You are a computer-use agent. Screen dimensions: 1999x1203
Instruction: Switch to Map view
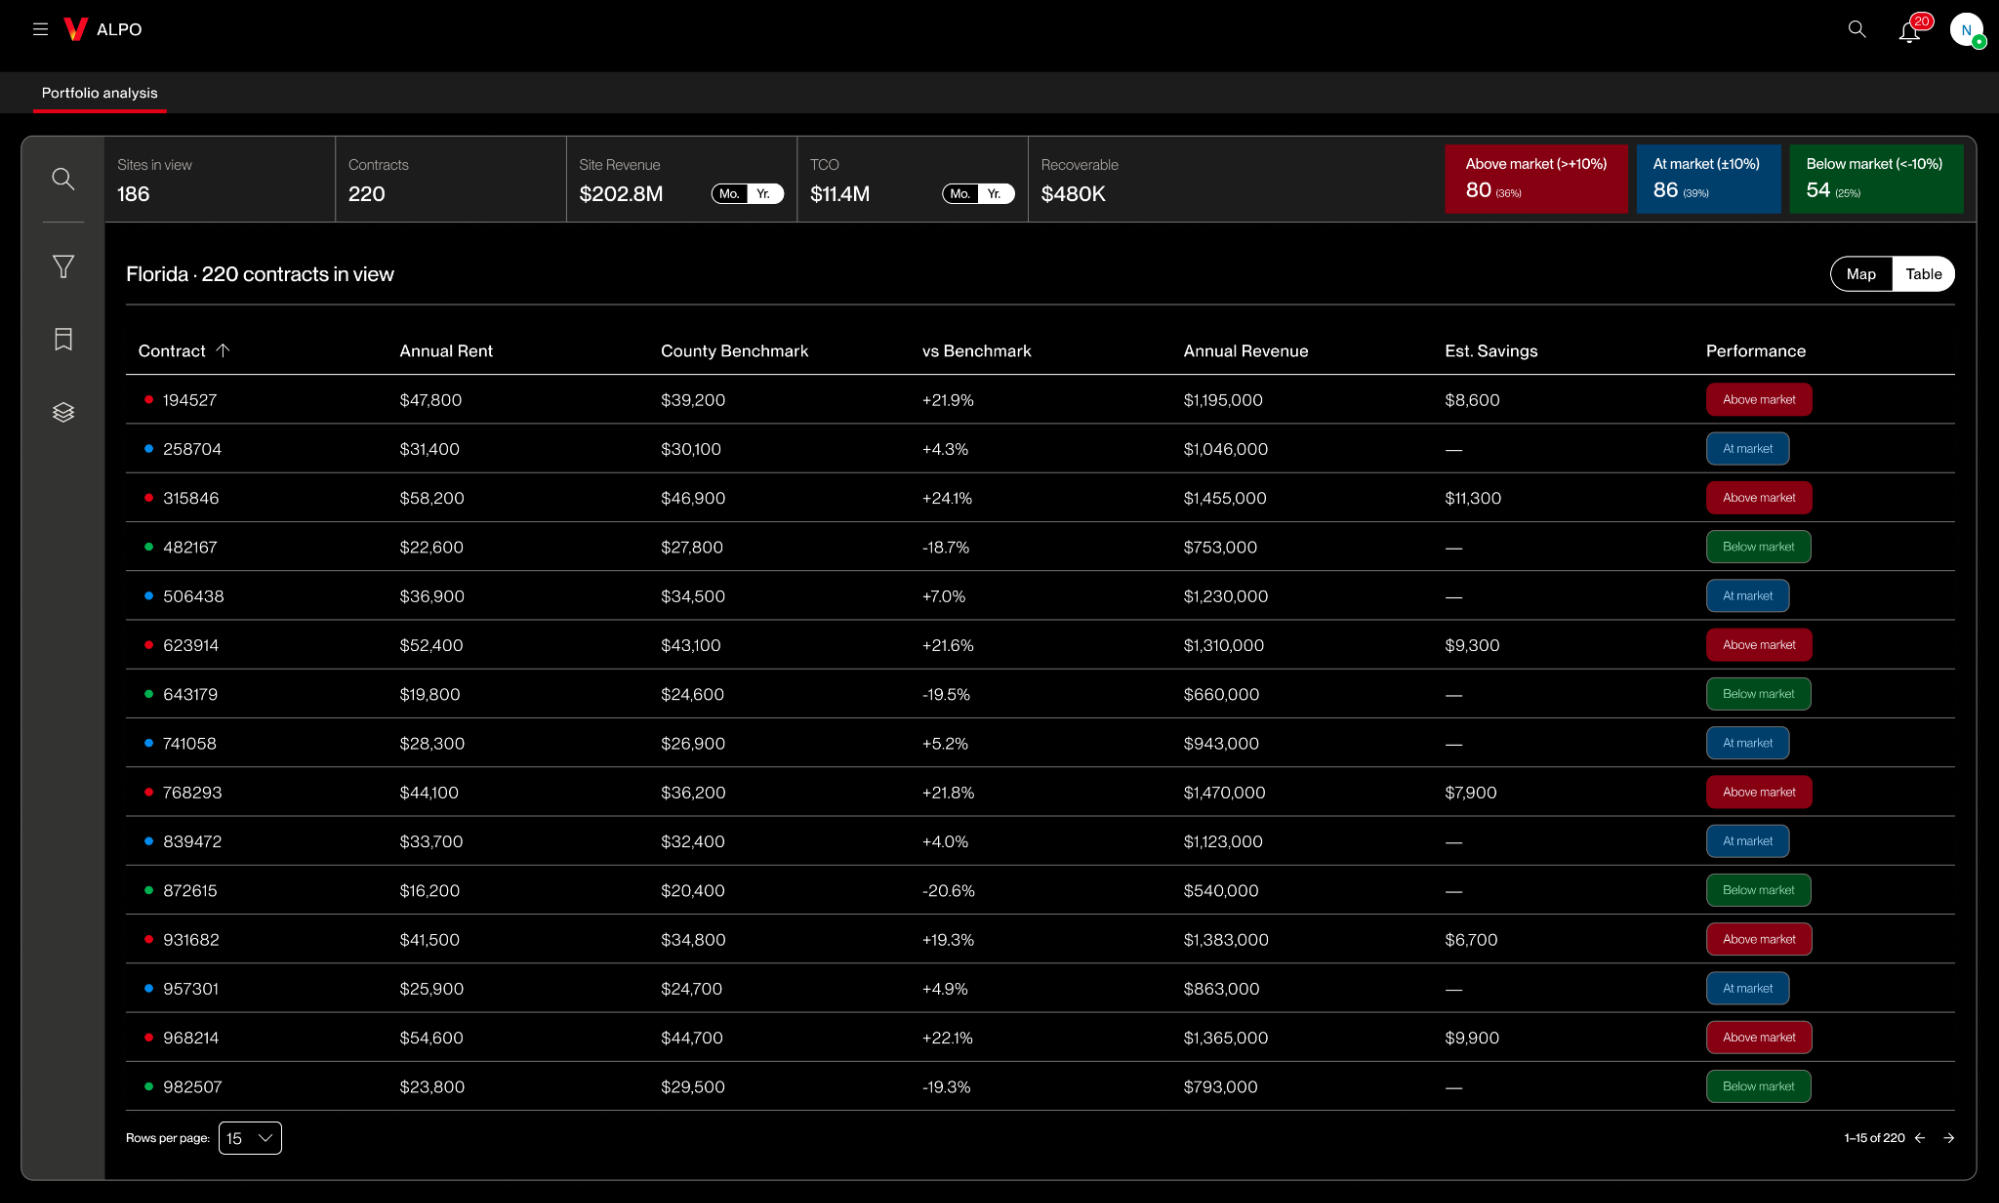[x=1861, y=274]
